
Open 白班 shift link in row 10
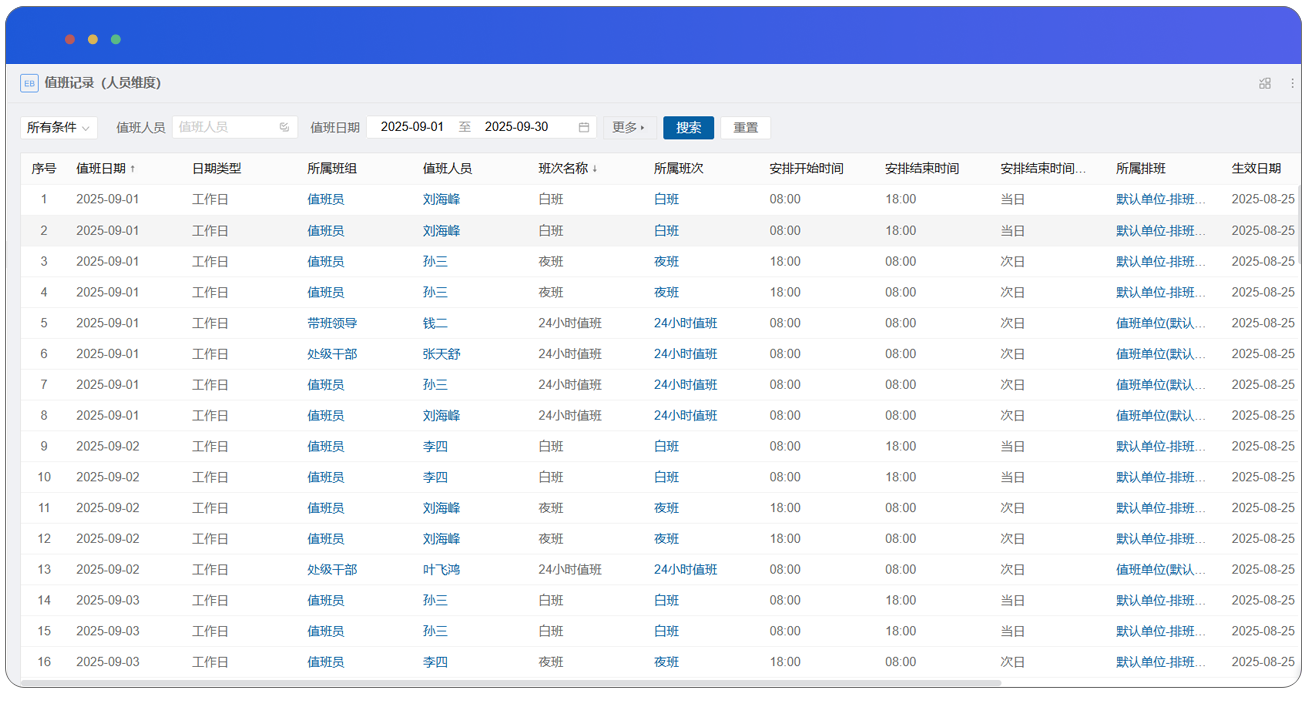666,478
